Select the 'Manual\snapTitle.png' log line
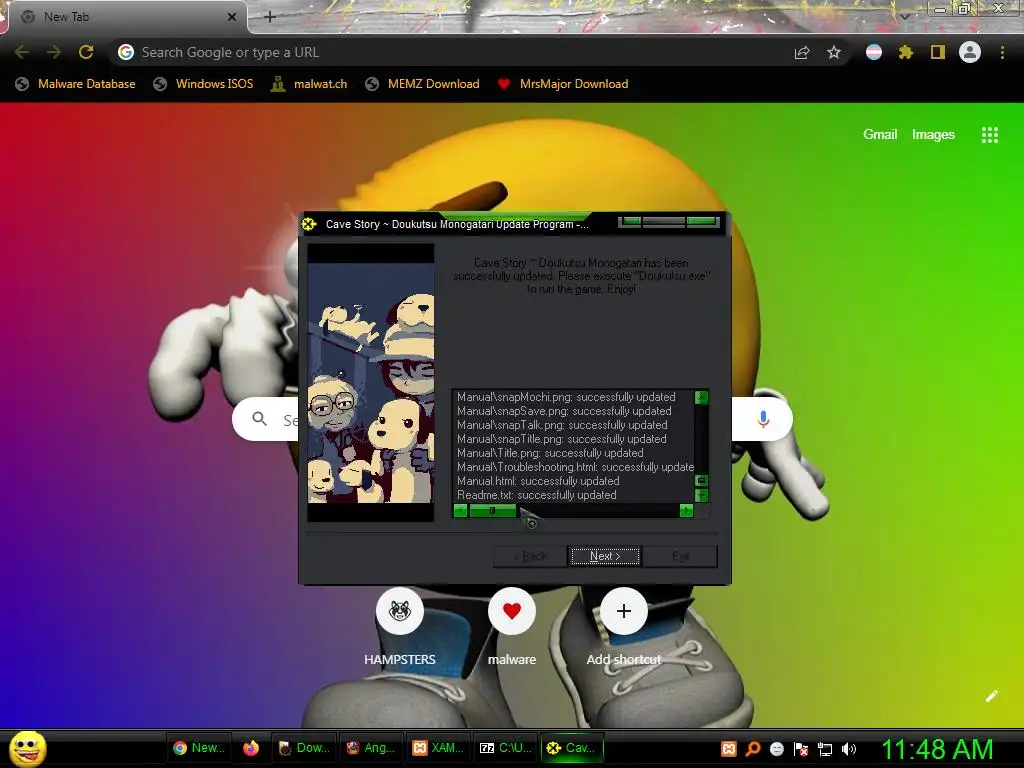Screen dimensions: 1024x768 562,439
